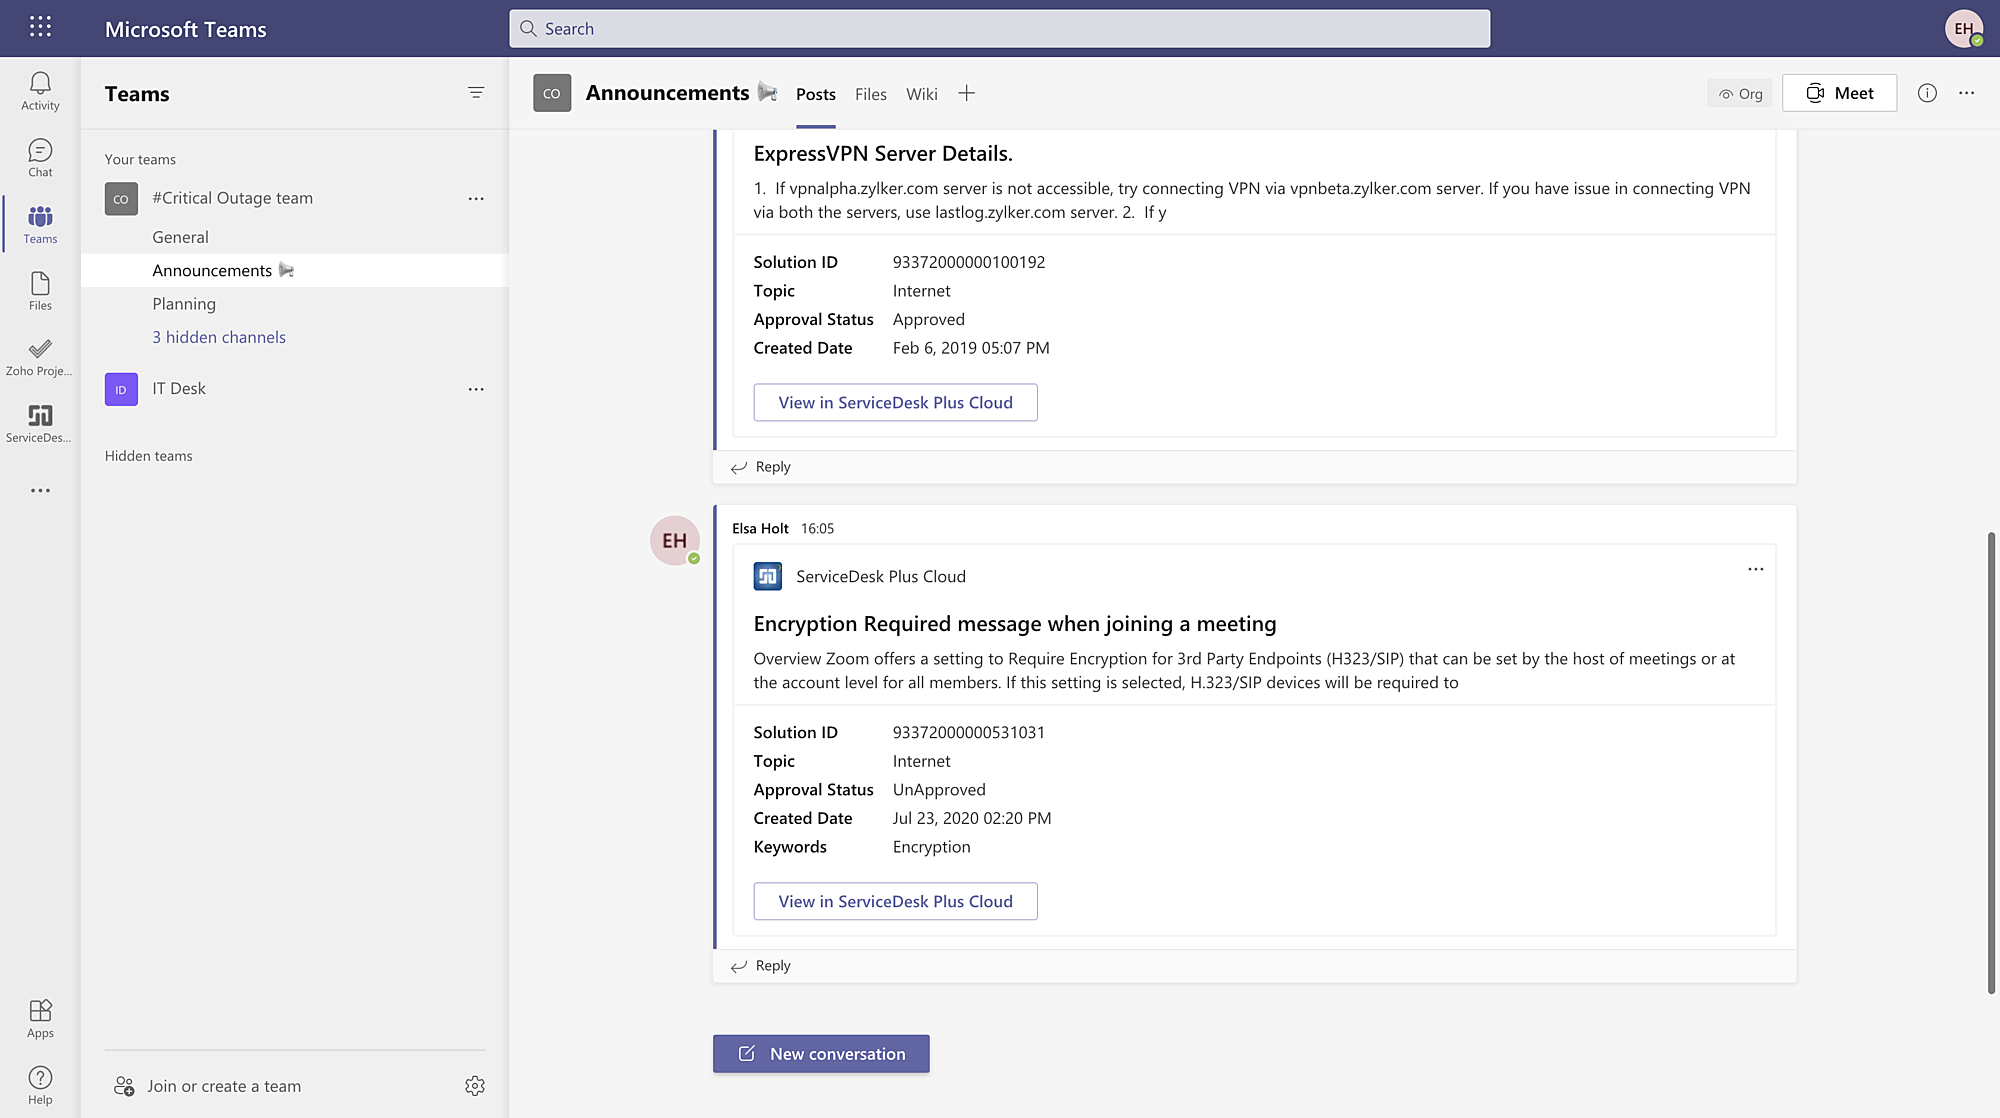Click Elsa Holt's message avatar
This screenshot has height=1118, width=2000.
click(x=675, y=541)
